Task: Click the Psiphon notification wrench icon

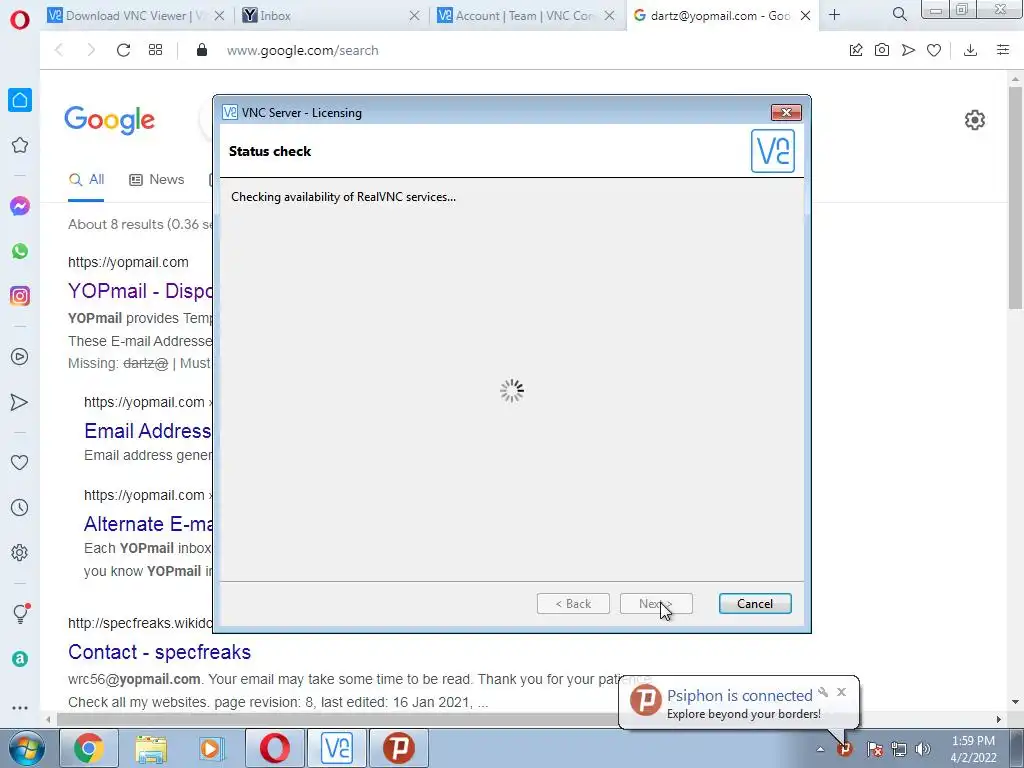Action: tap(823, 692)
